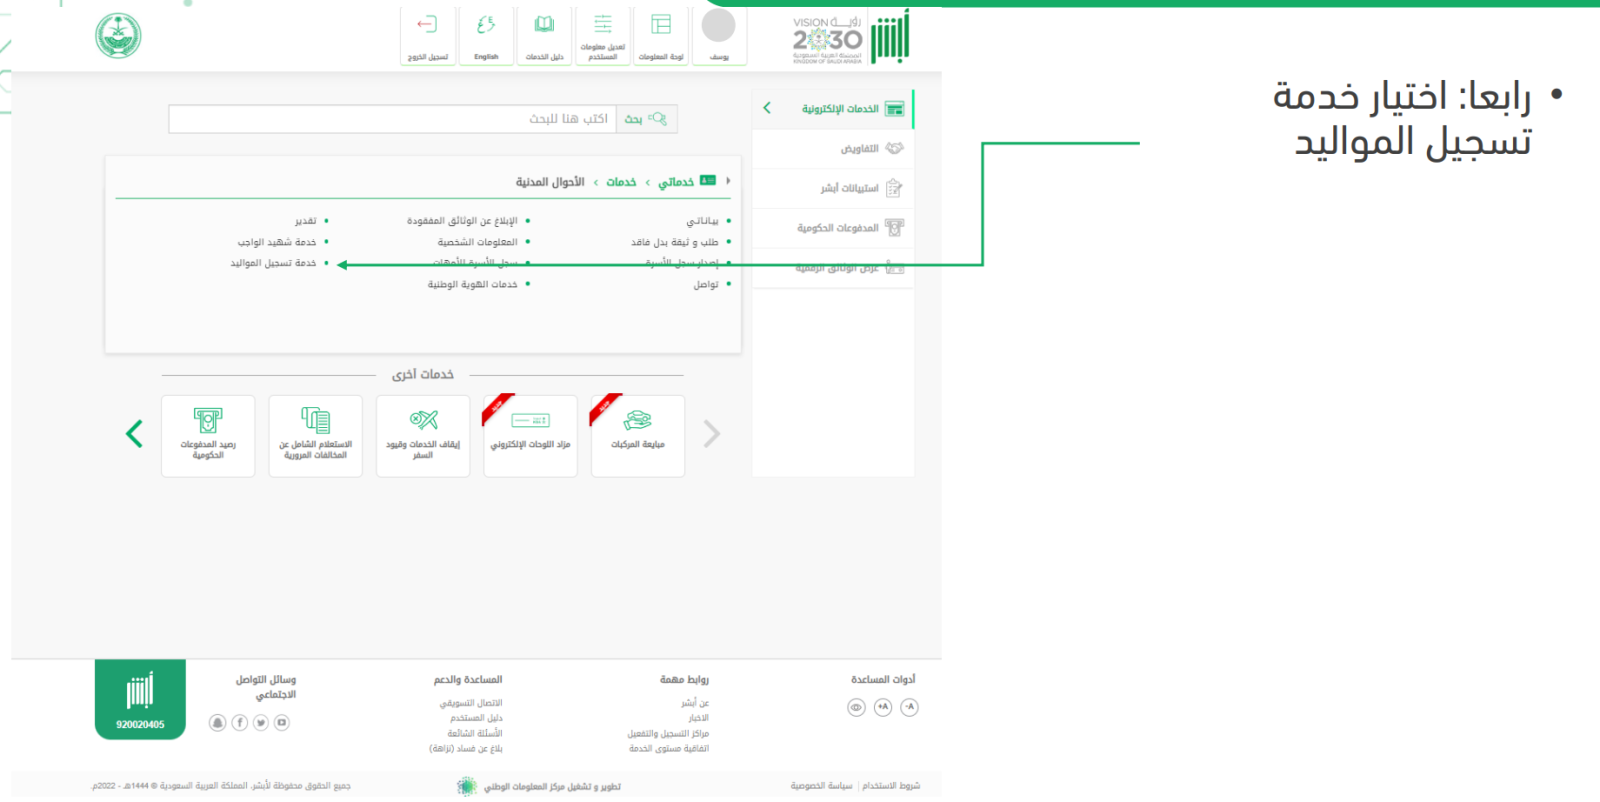1600x802 pixels.
Task: Click the logout icon (تسجيل الخروج)
Action: pos(427,36)
